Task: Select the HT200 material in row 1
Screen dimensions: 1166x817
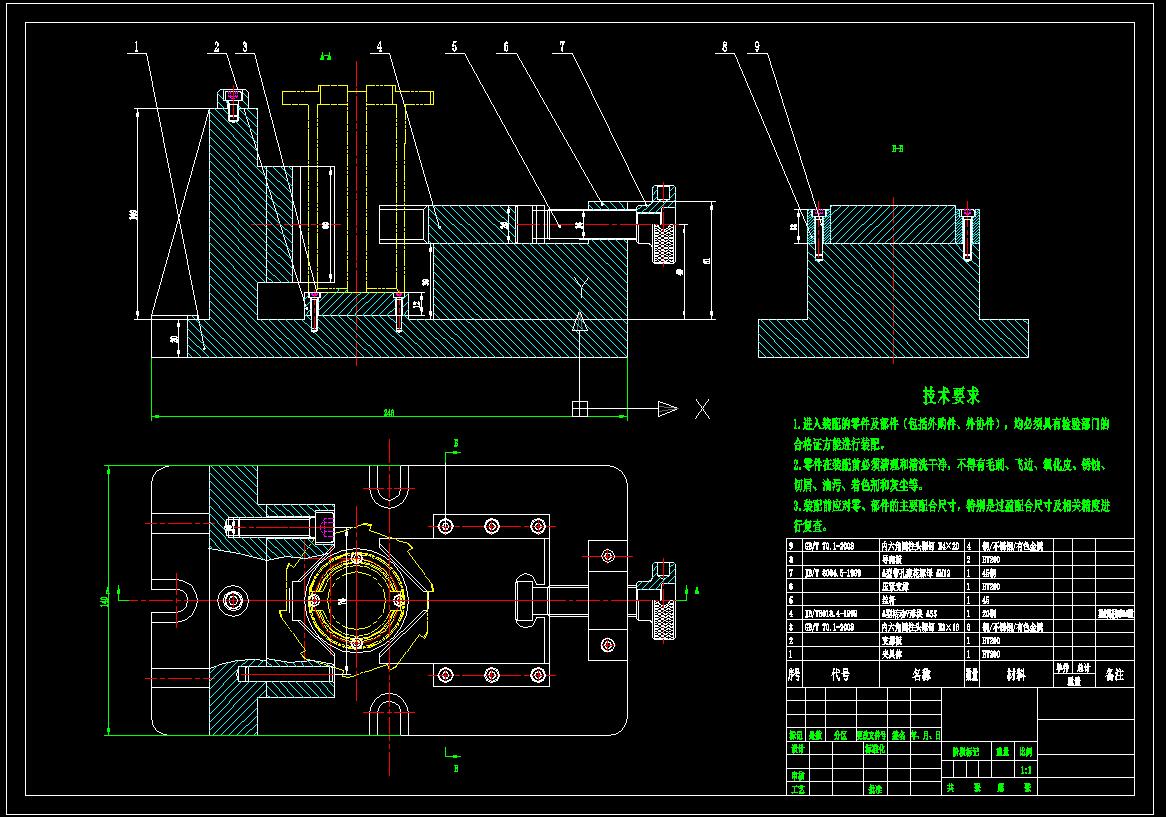Action: tap(991, 655)
